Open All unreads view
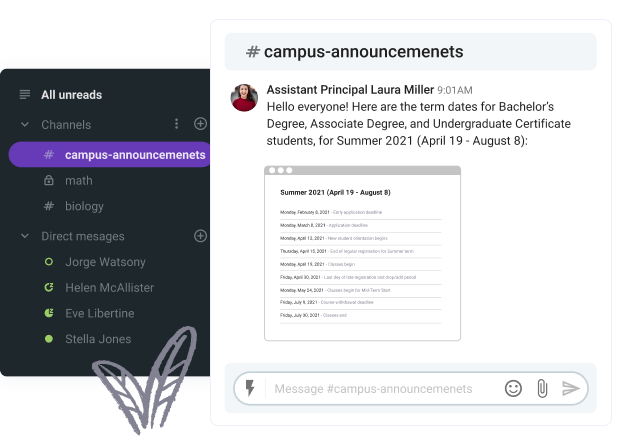The image size is (634, 445). pos(71,95)
